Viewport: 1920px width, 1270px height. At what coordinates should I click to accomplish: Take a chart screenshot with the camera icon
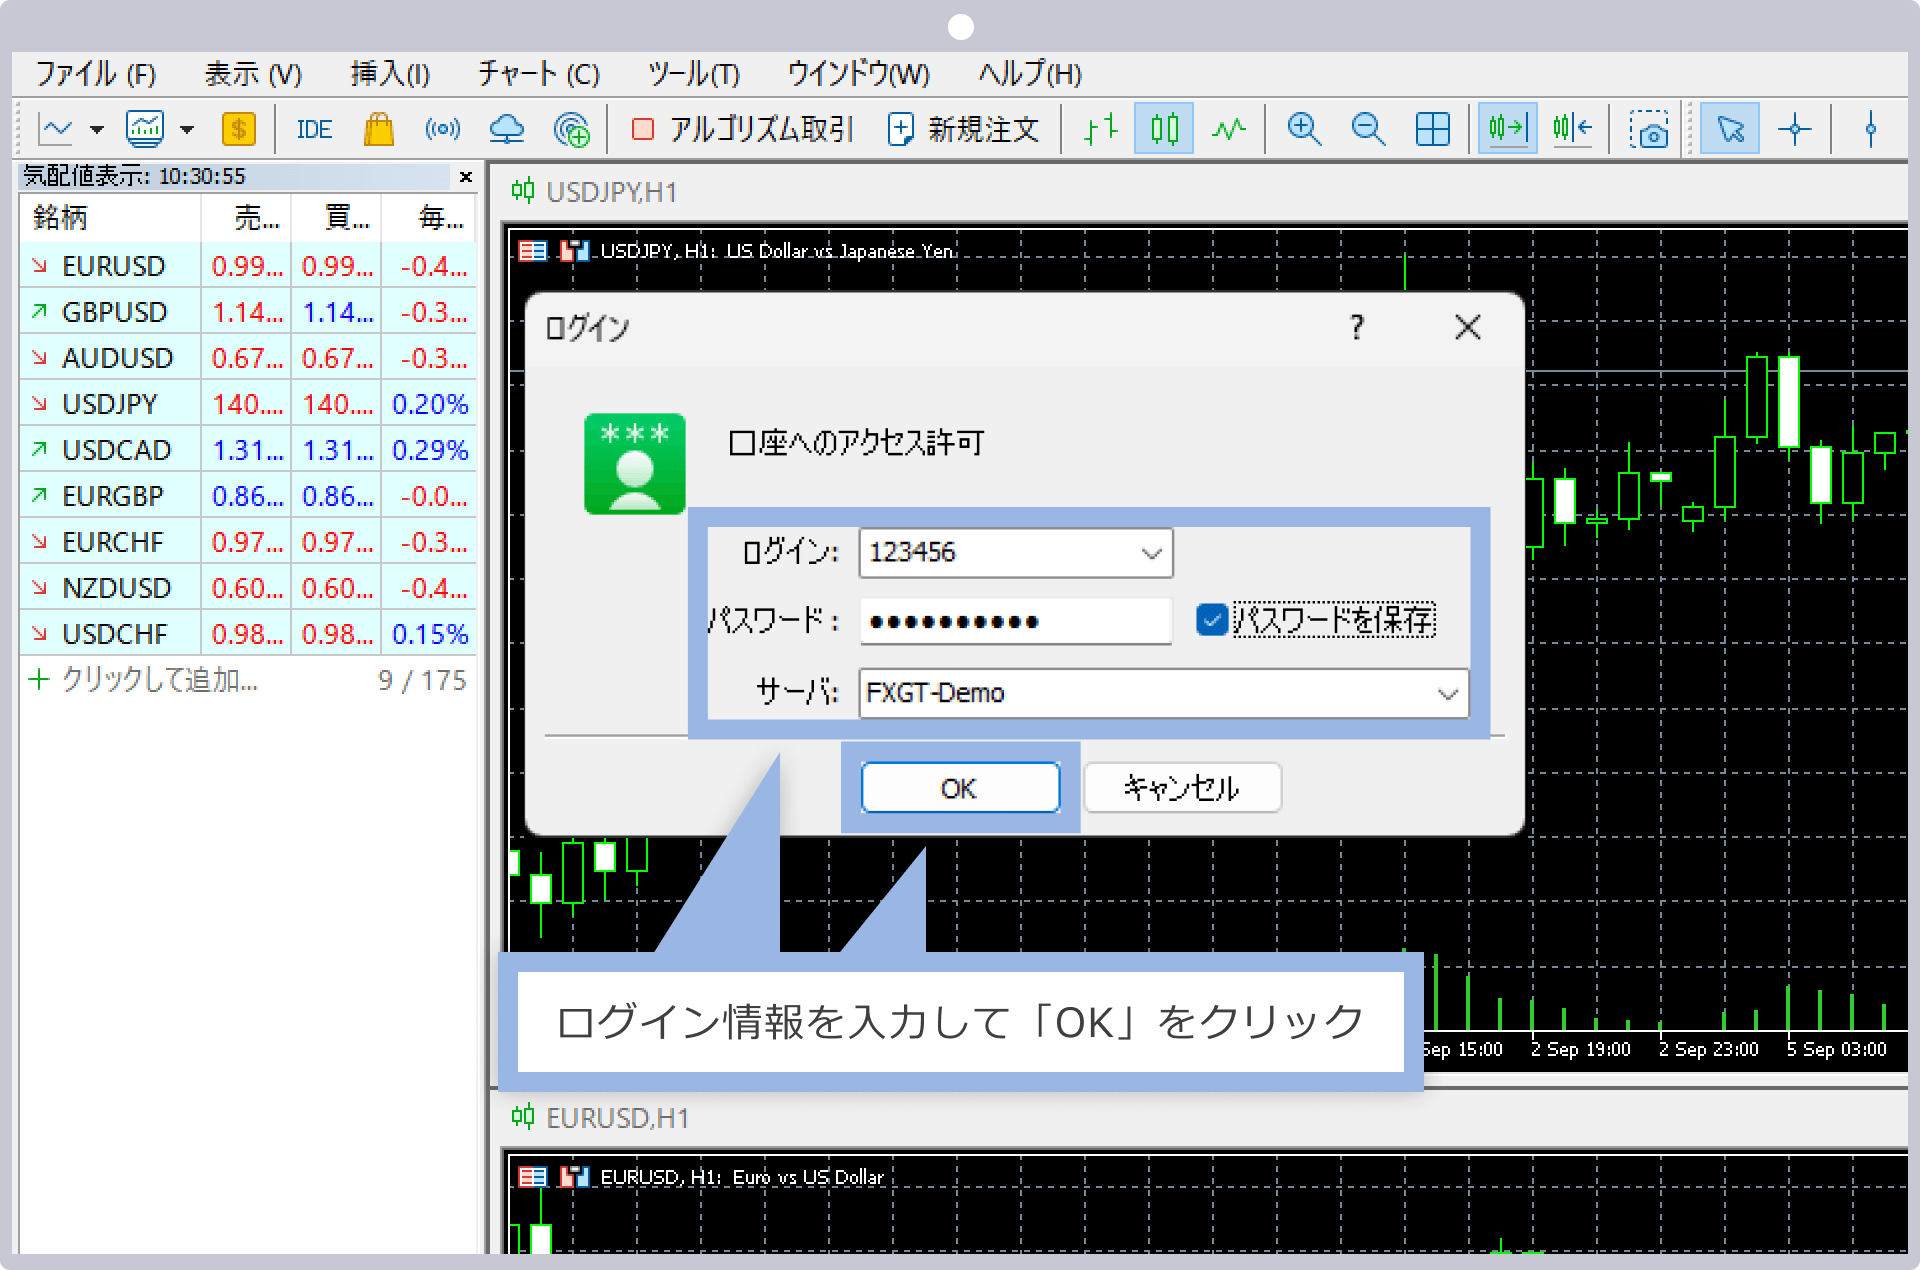(1651, 128)
